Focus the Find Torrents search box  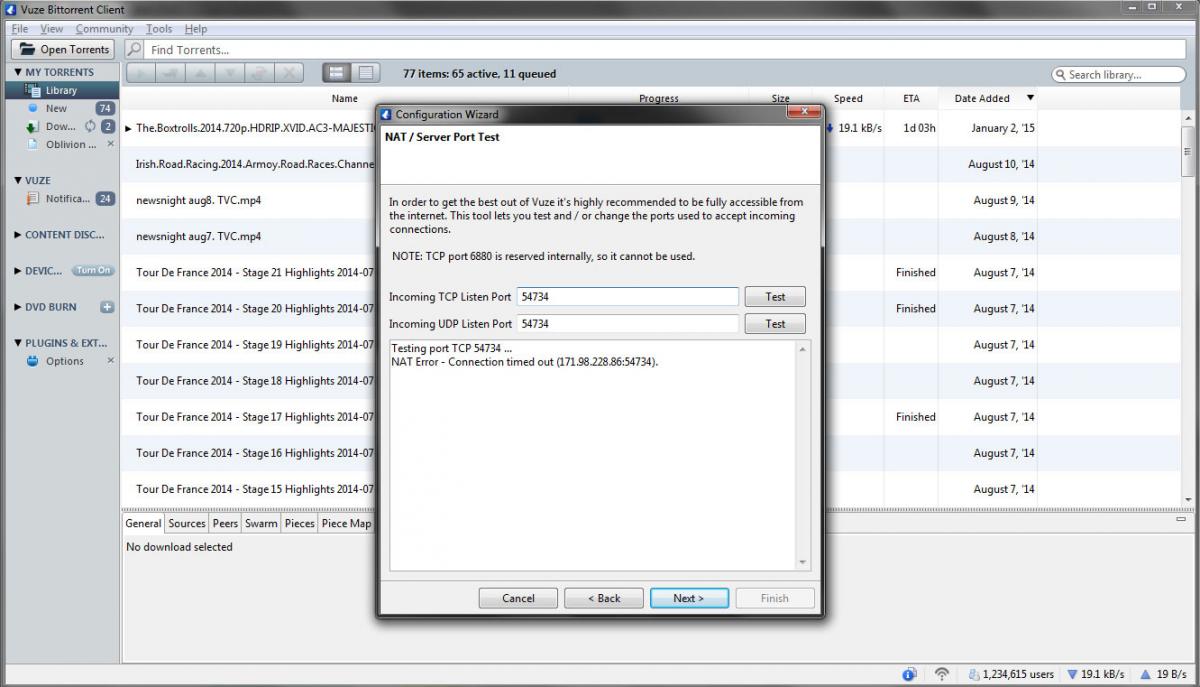(x=665, y=49)
